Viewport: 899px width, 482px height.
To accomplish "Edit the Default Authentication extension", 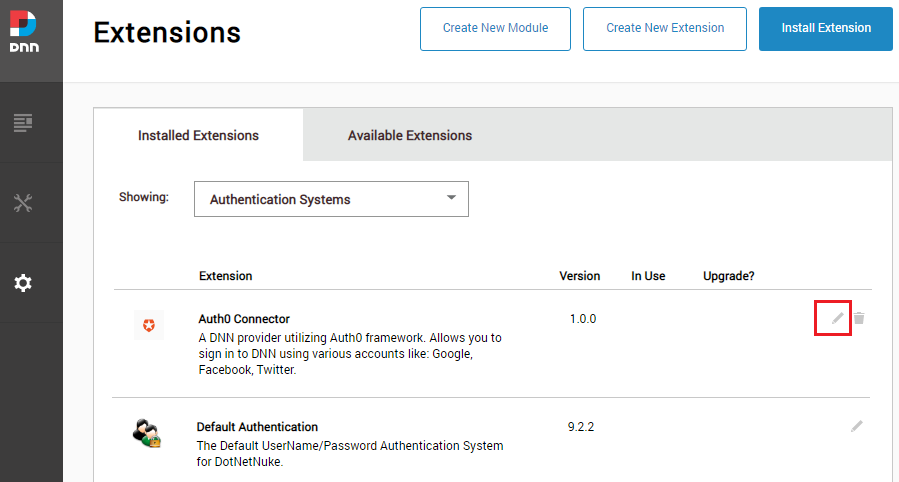I will click(x=857, y=426).
